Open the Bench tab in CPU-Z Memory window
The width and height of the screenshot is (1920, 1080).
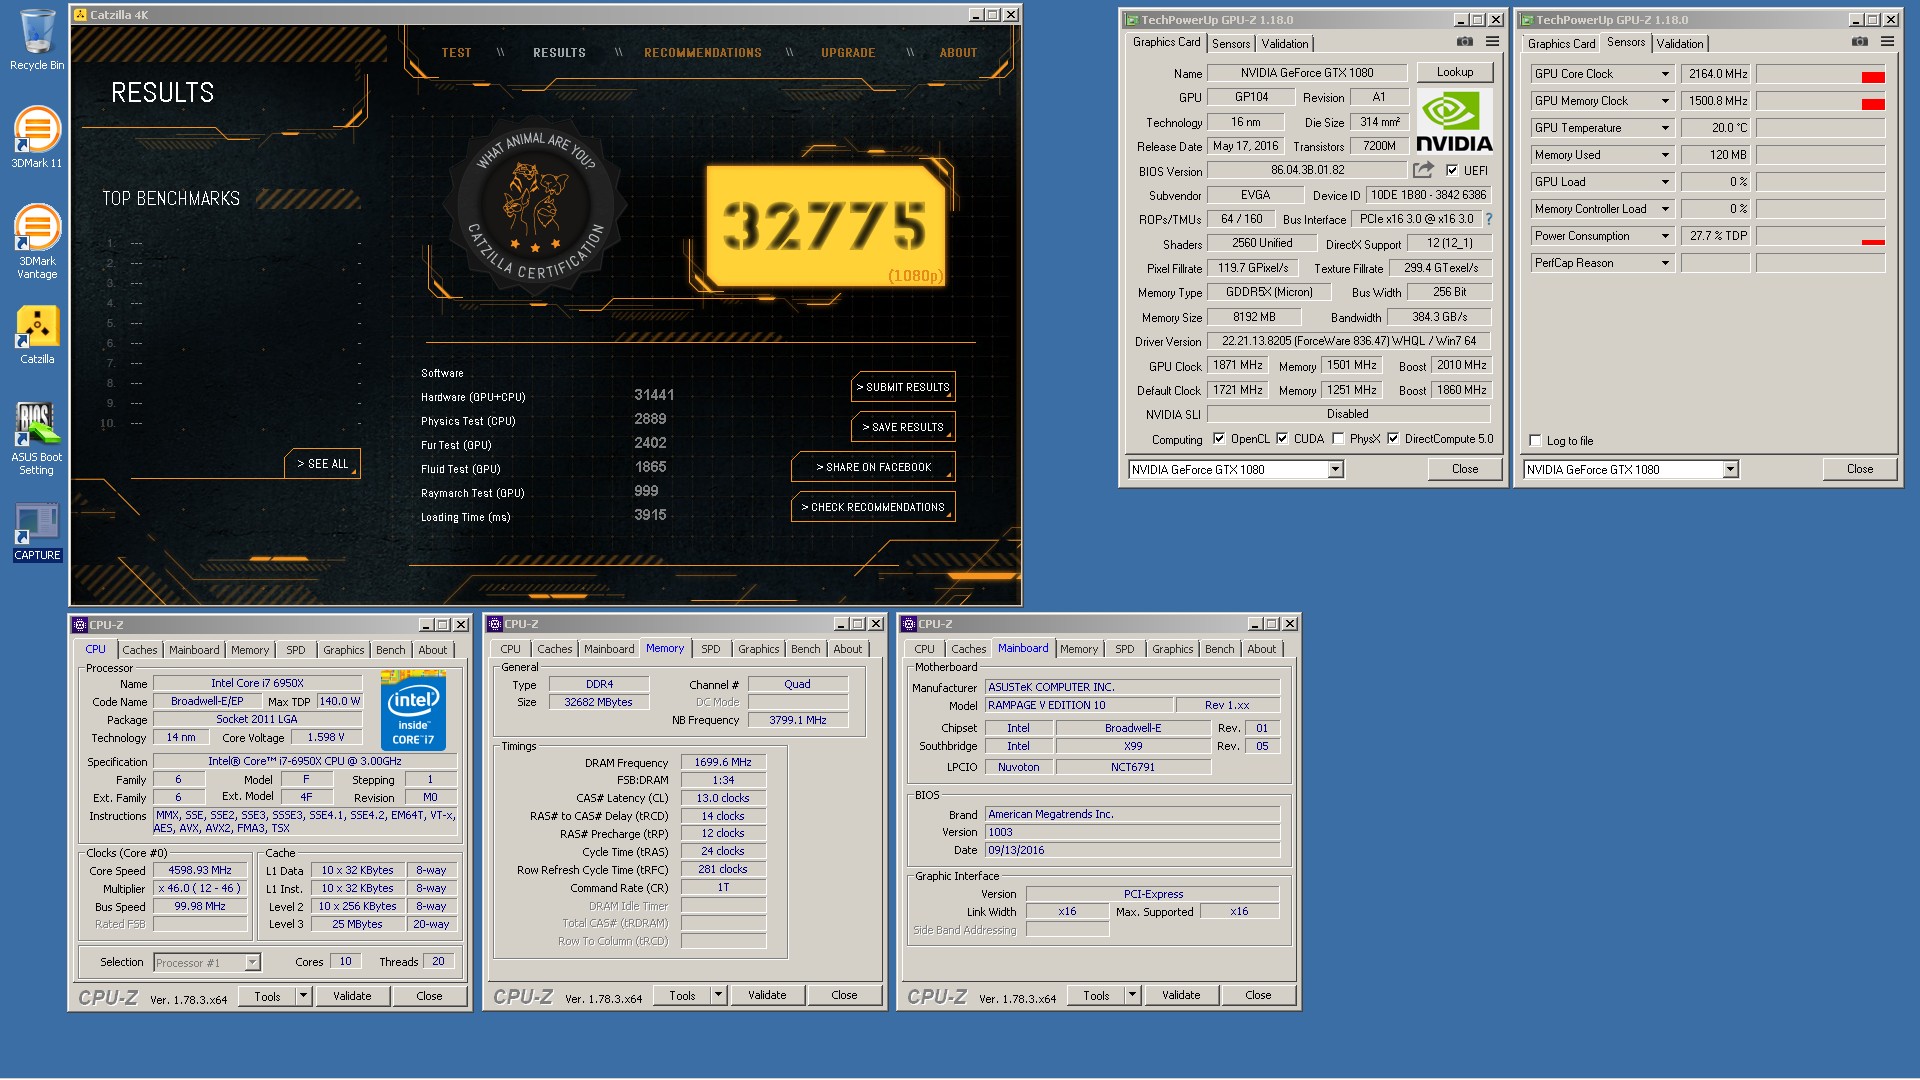[805, 649]
